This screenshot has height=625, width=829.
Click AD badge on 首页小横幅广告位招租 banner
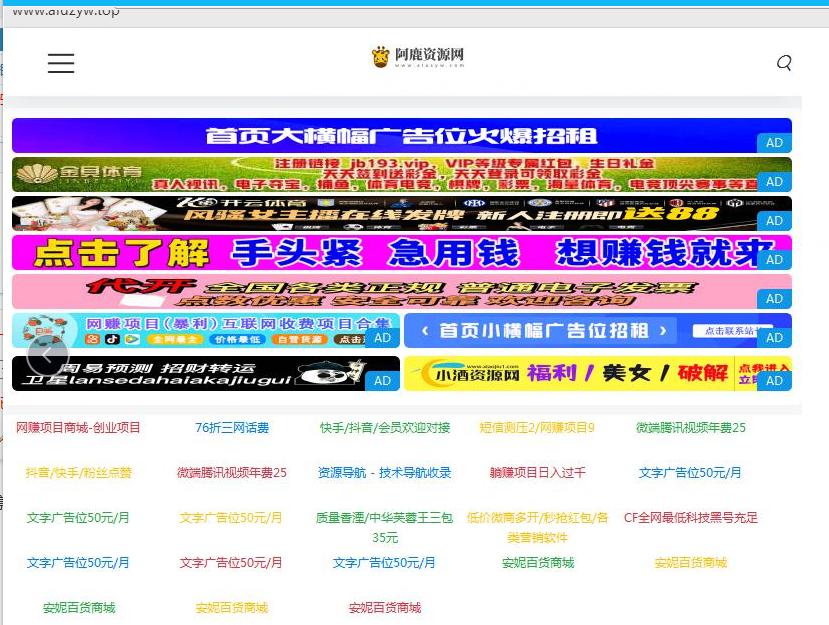(x=775, y=338)
